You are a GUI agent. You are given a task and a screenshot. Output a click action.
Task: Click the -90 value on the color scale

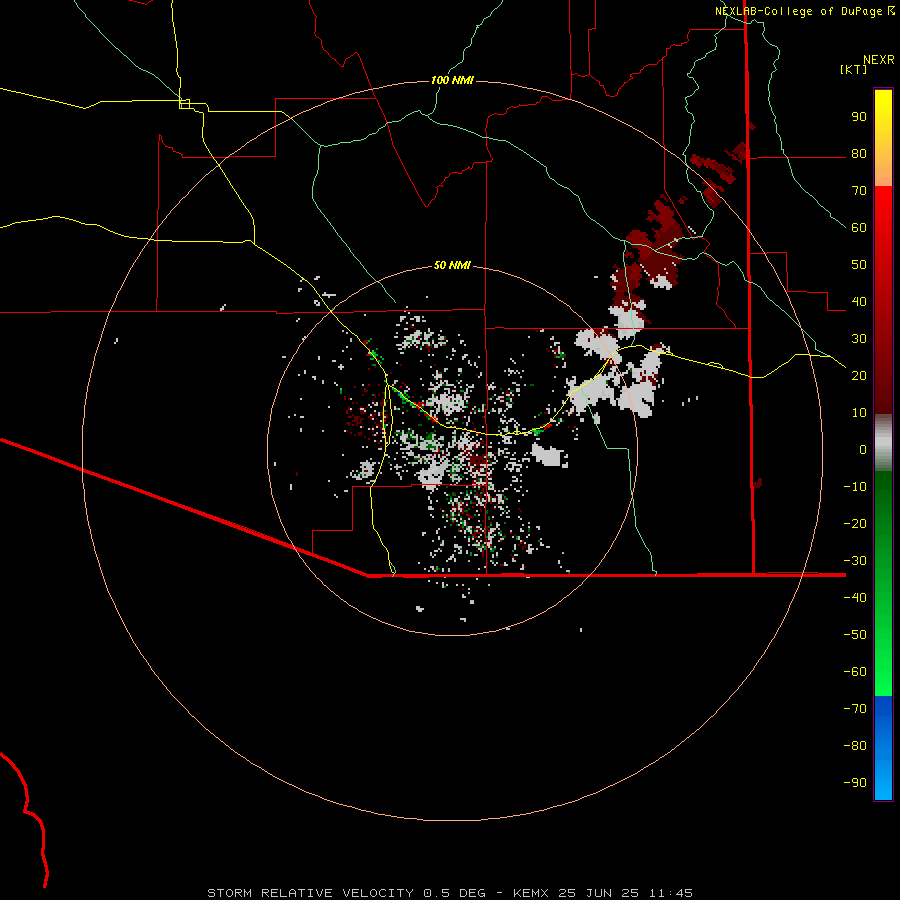click(x=855, y=783)
